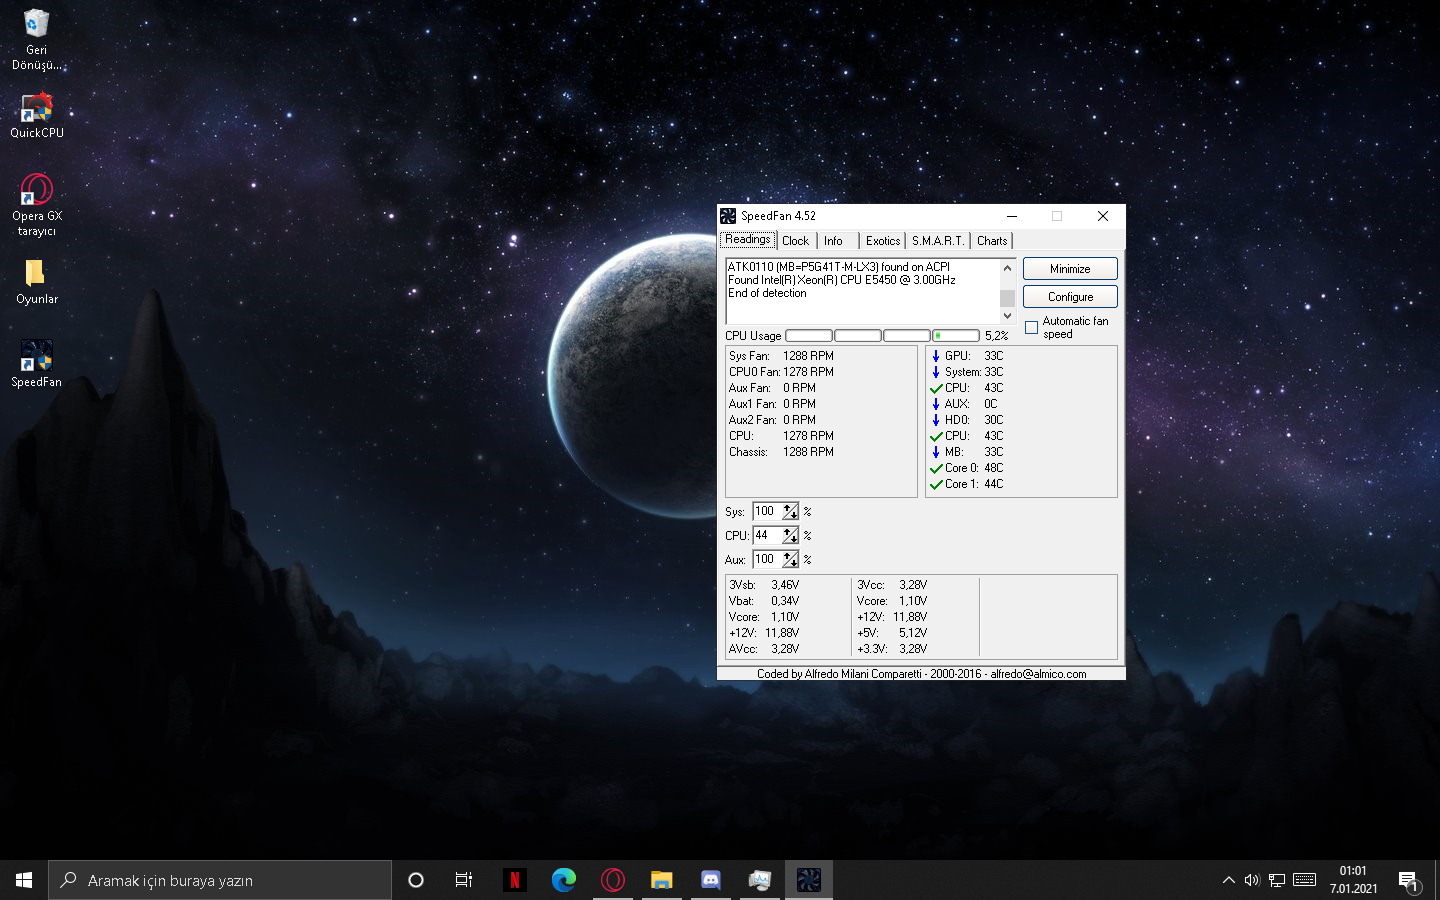Screen dimensions: 1440x900
Task: Click the Minimize button in SpeedFan panel
Action: (1070, 269)
